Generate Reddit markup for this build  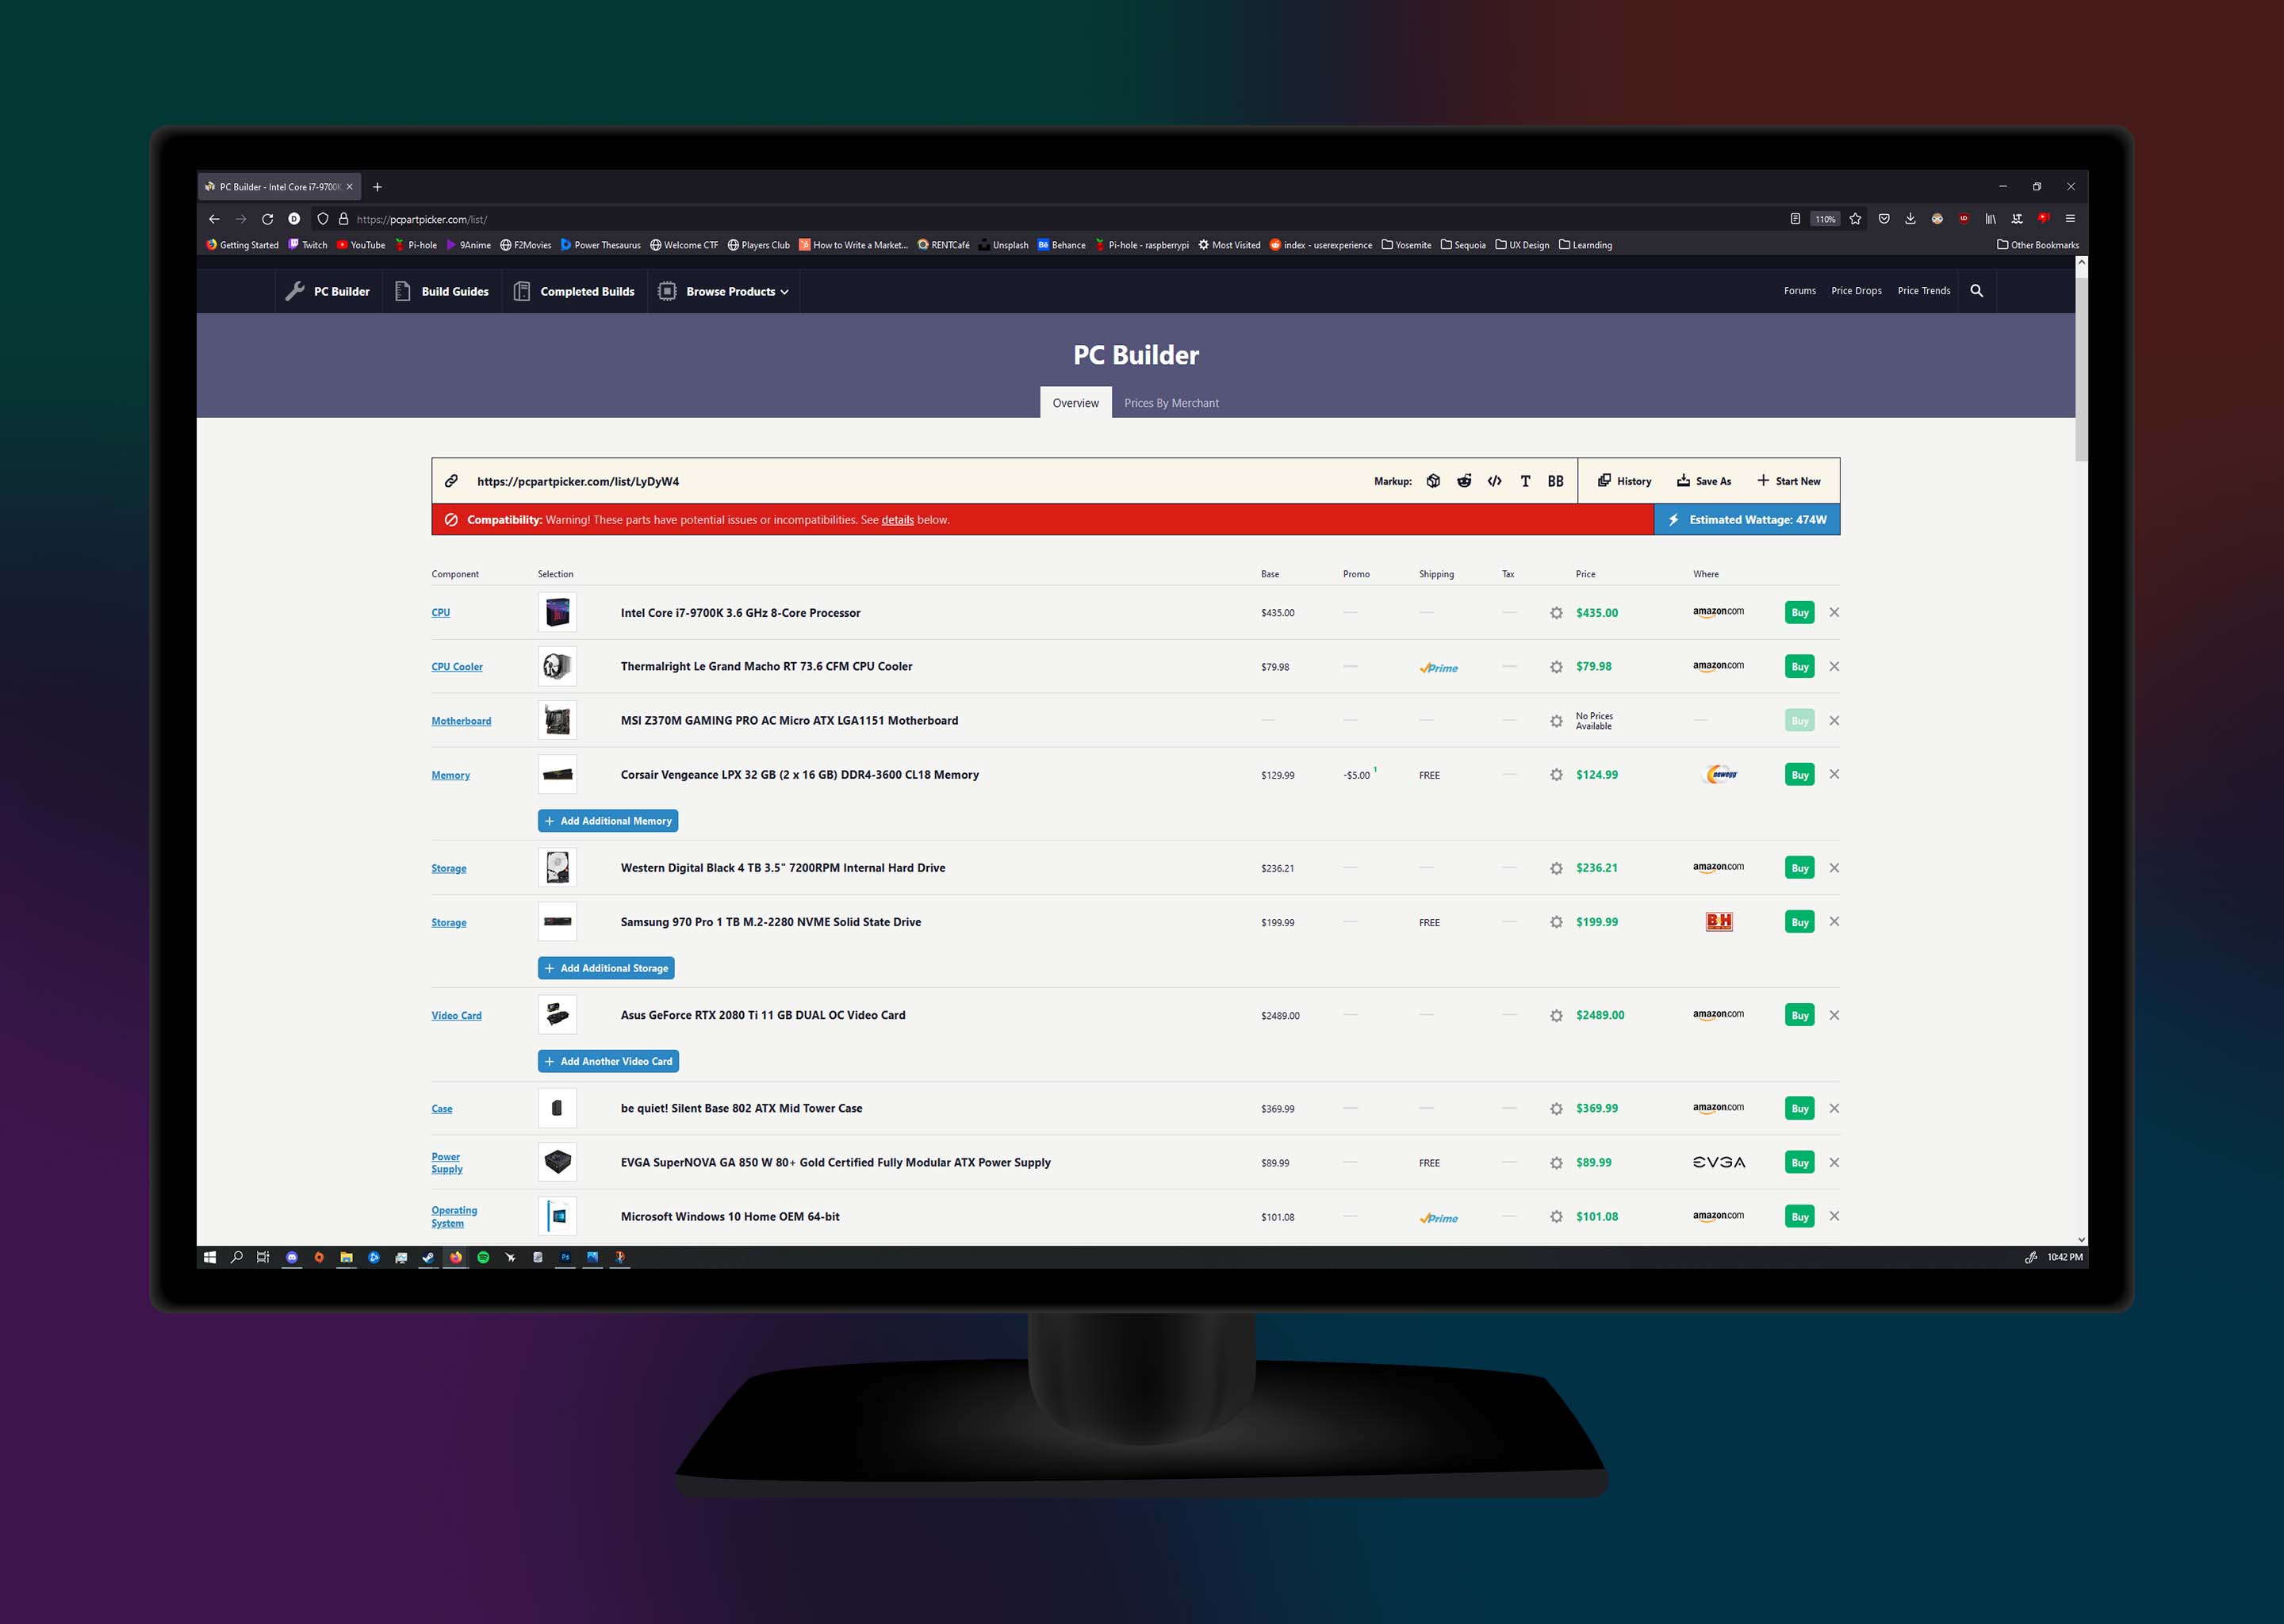1464,481
